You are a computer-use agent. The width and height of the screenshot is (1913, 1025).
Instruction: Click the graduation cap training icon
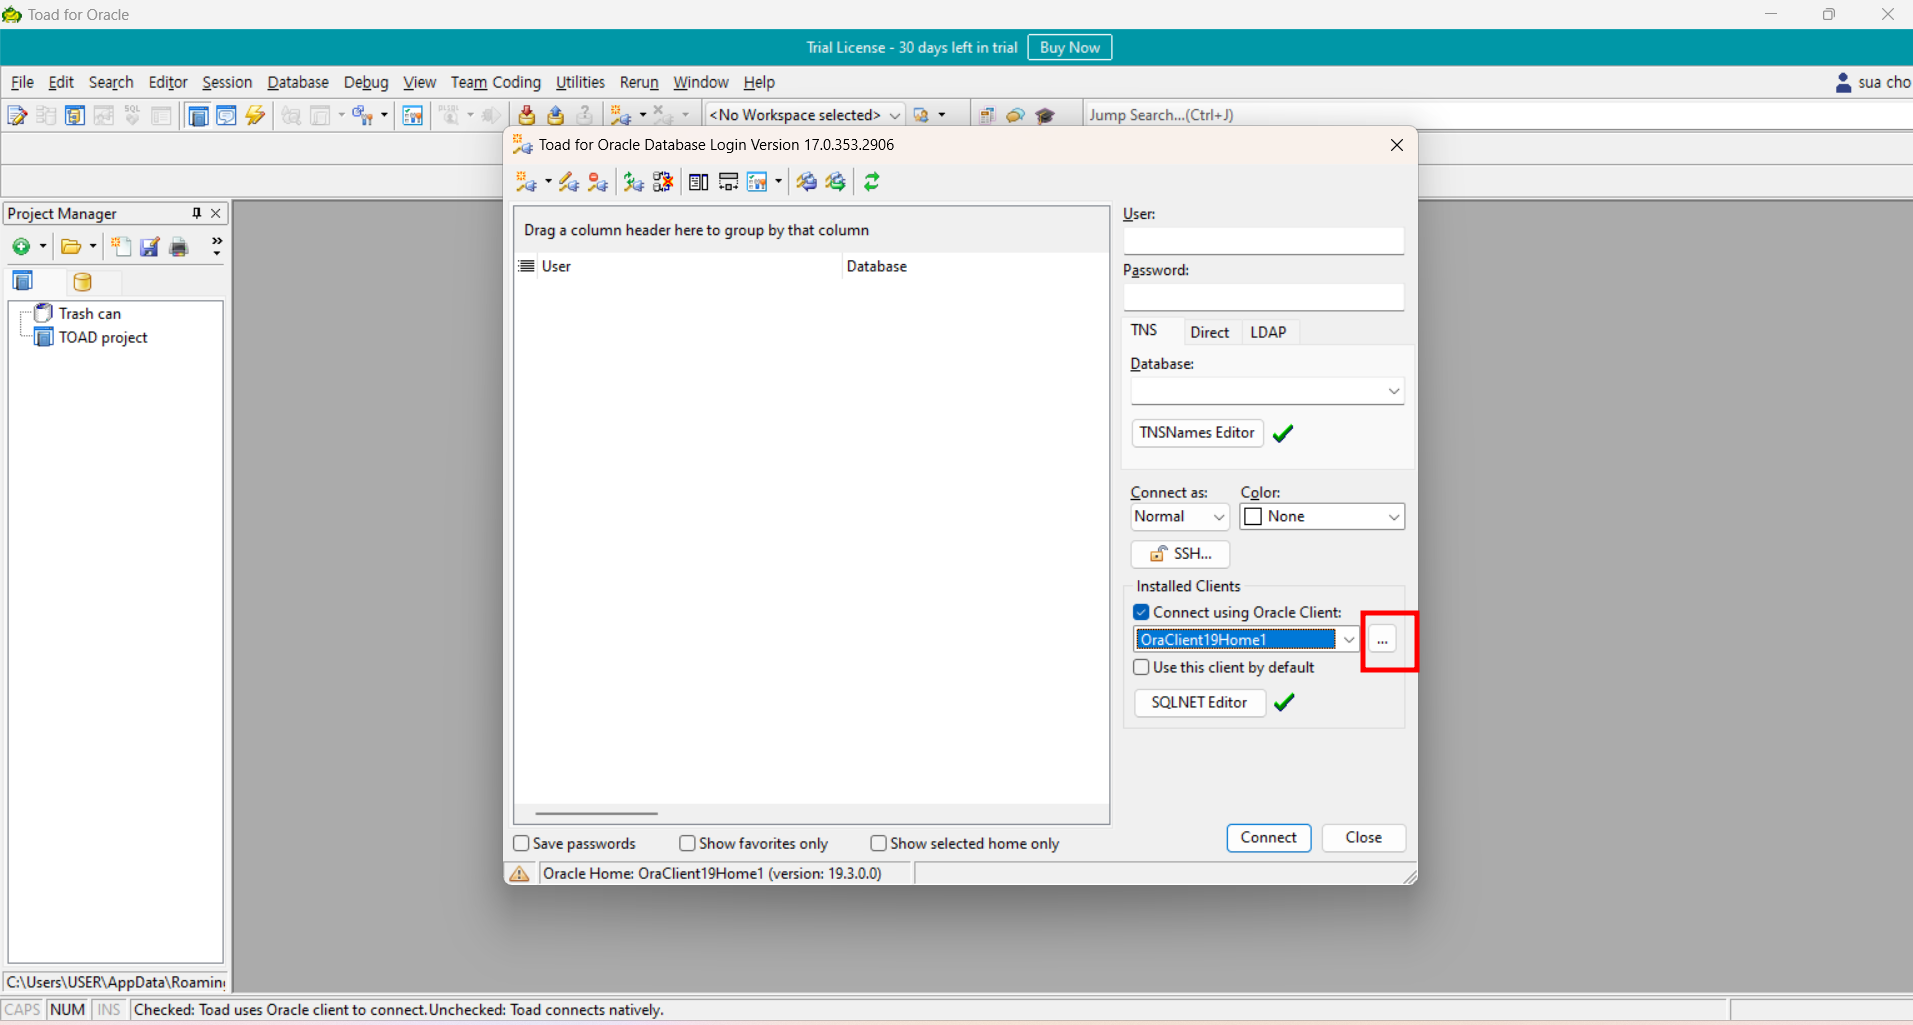1046,115
